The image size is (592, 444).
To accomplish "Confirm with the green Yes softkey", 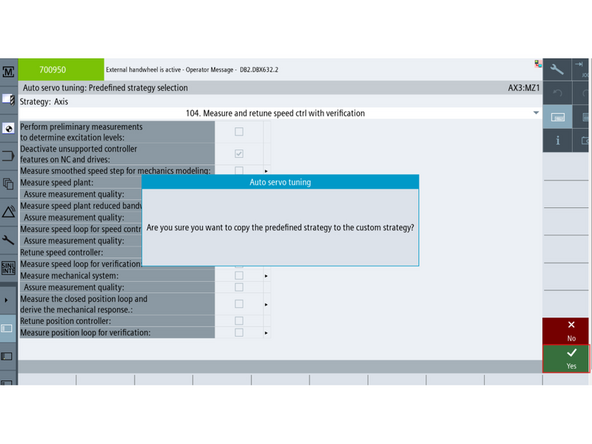I will tap(566, 359).
